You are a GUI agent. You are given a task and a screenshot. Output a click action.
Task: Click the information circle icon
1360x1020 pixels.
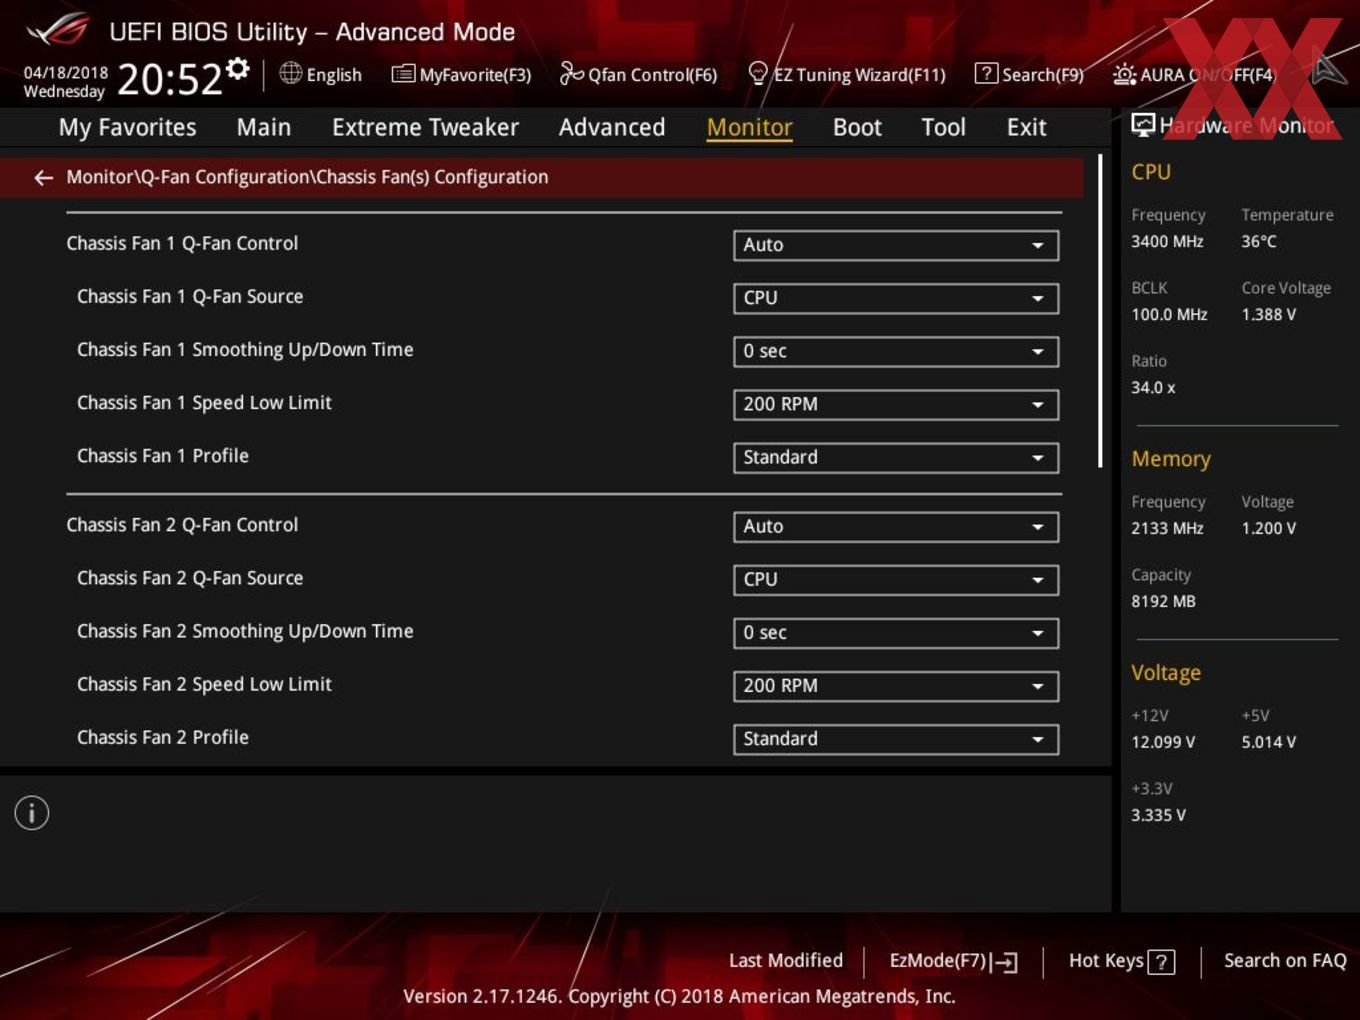[32, 813]
